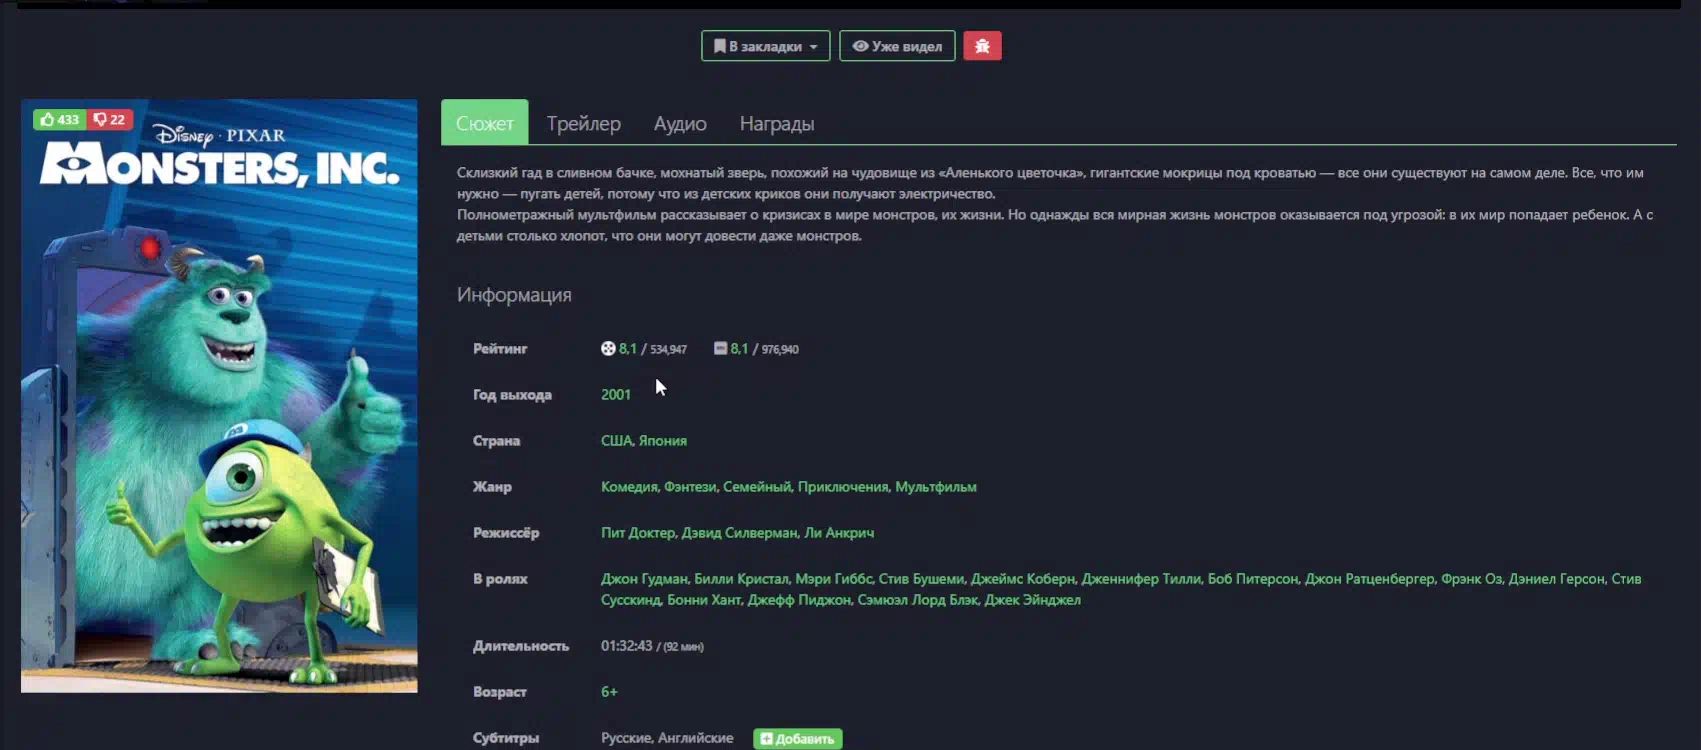Open actor 'Джон Гудман' page

point(644,579)
